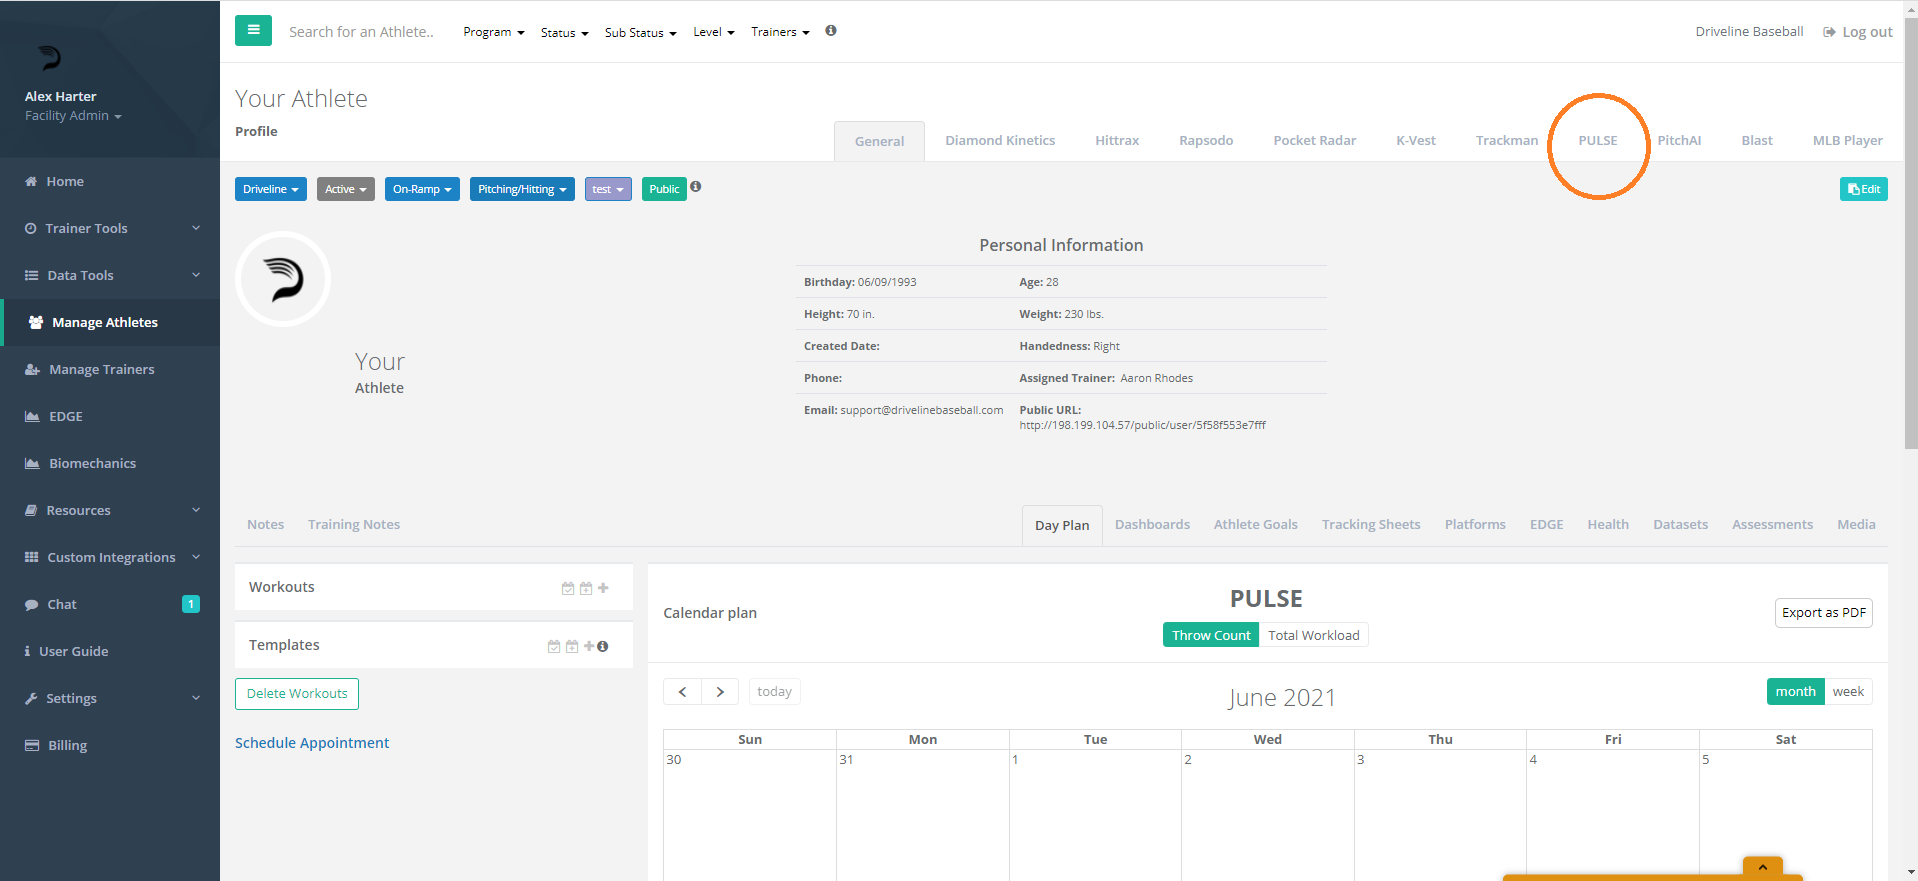Open the Program filter dropdown
1918x881 pixels.
tap(494, 32)
